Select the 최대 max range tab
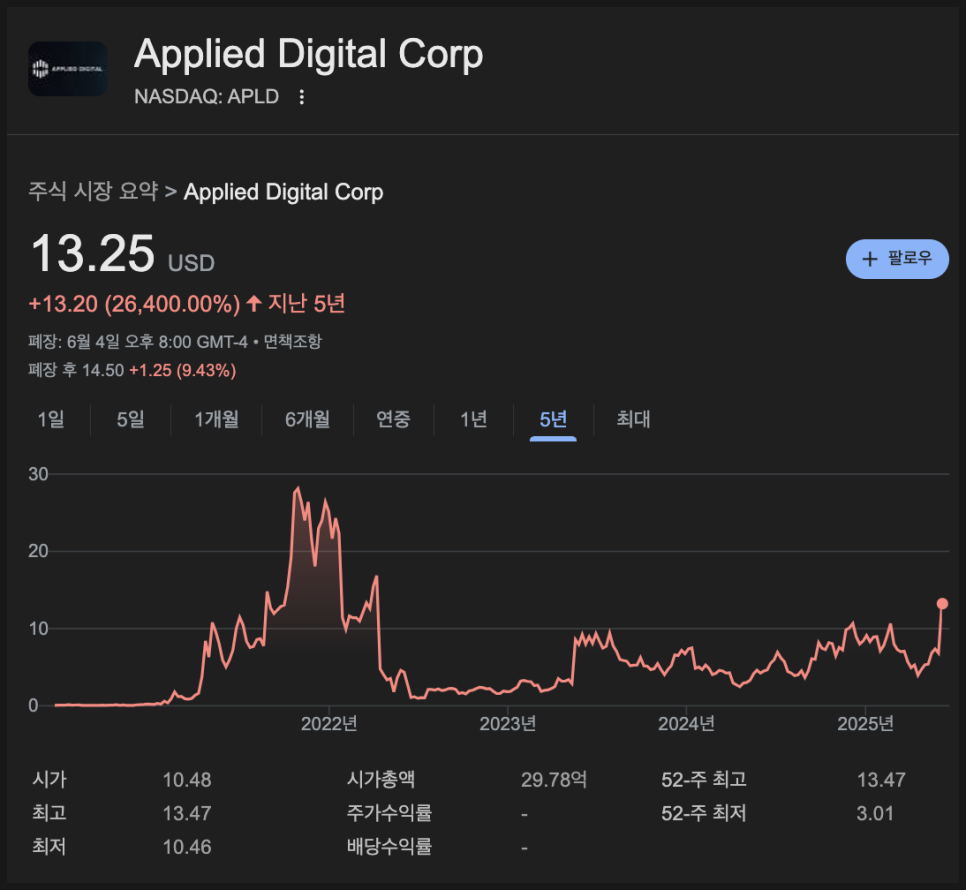This screenshot has height=890, width=966. tap(633, 419)
